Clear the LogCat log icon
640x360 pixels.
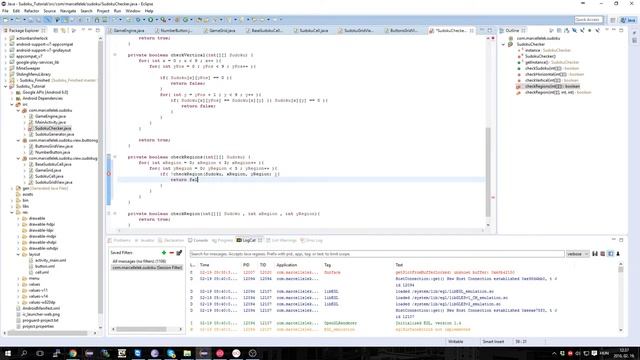602,254
